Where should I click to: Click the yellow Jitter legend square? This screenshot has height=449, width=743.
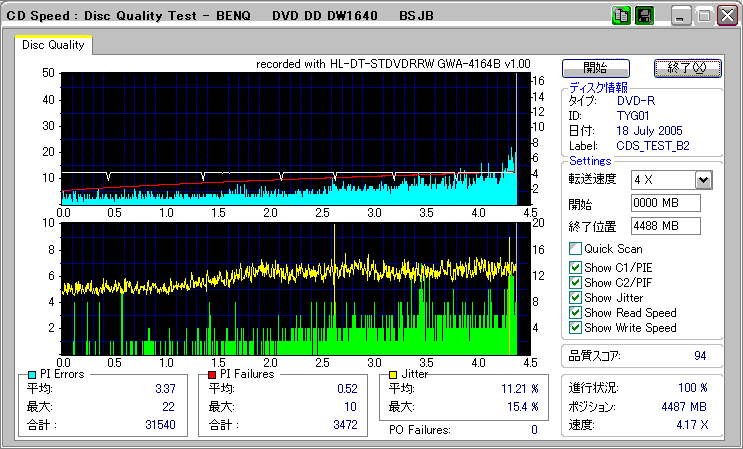click(394, 374)
